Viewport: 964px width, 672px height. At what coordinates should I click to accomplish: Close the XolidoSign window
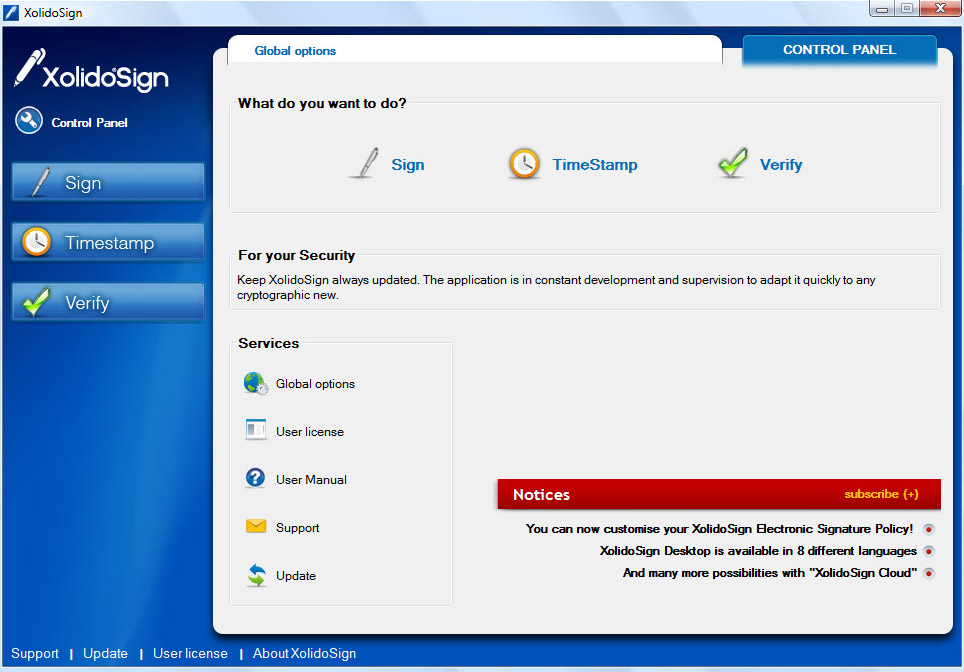point(940,9)
